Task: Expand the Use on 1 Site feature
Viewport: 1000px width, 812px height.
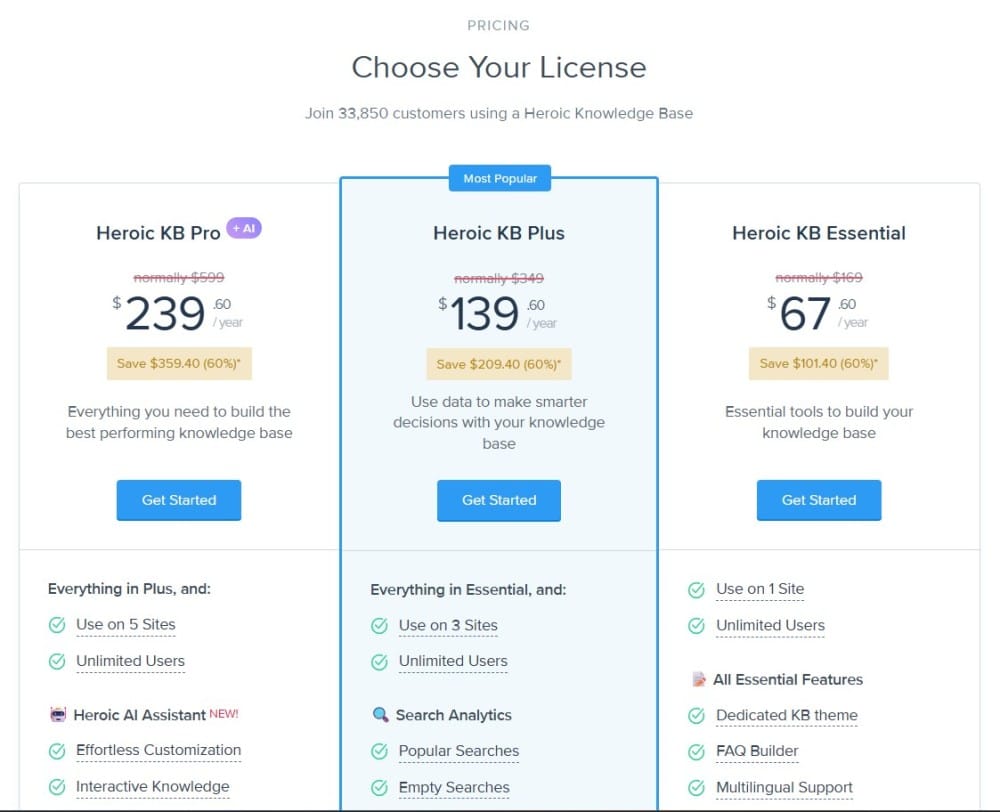Action: pyautogui.click(x=760, y=588)
